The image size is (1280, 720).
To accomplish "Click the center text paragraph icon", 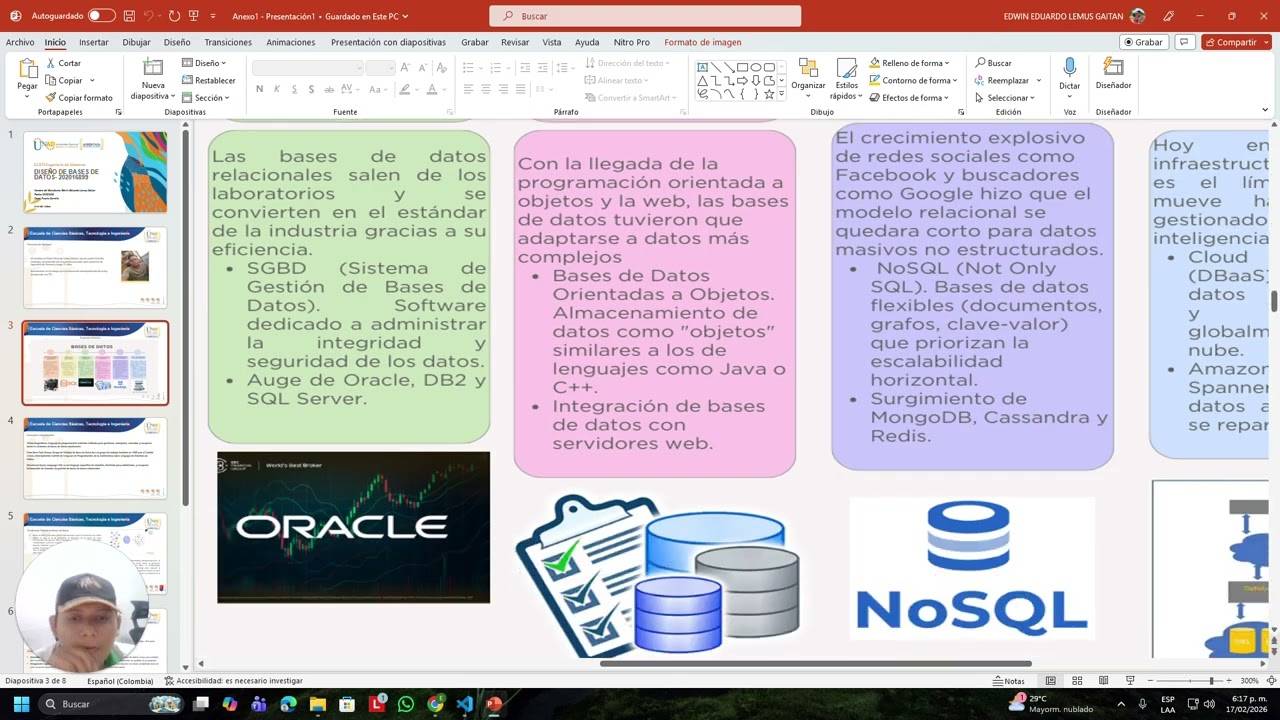I will tap(485, 89).
